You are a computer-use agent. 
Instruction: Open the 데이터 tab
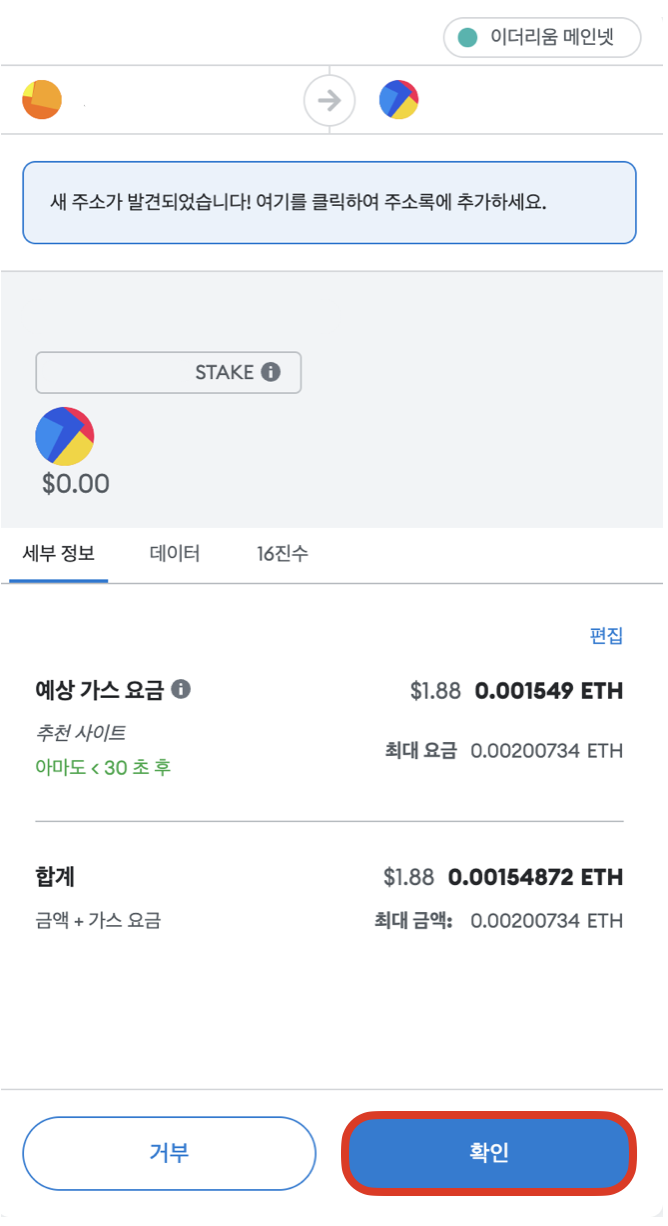(x=175, y=553)
